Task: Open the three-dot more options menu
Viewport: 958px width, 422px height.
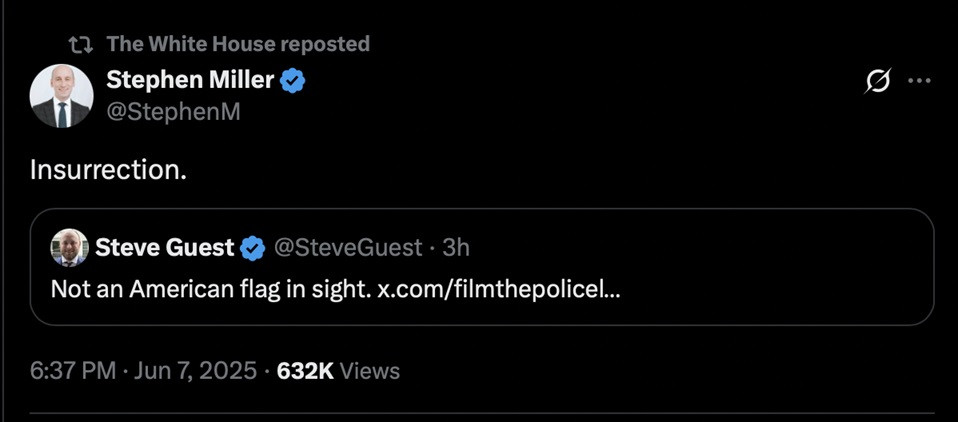Action: (918, 82)
